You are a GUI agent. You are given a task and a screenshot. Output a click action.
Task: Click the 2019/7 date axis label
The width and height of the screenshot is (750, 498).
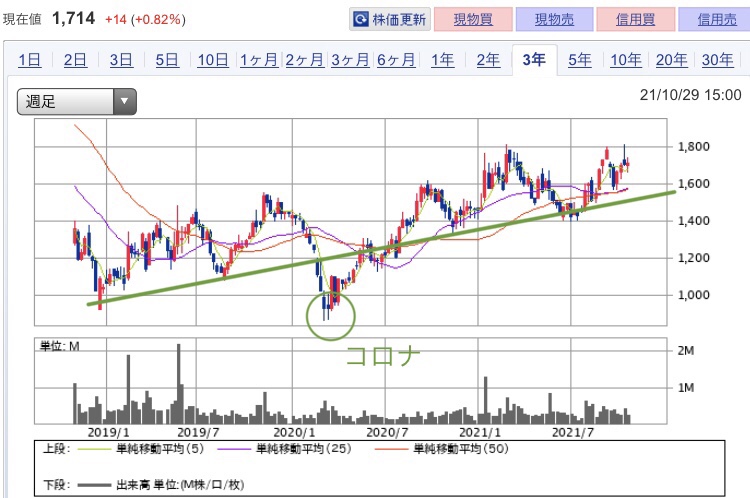(x=198, y=432)
